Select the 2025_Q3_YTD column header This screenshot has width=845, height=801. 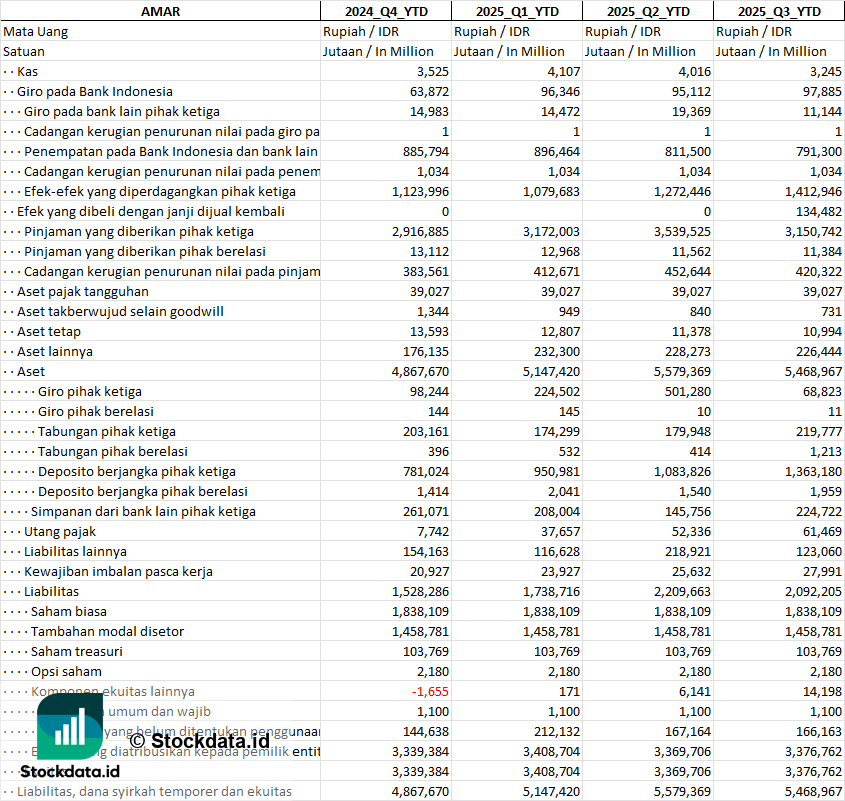(779, 11)
